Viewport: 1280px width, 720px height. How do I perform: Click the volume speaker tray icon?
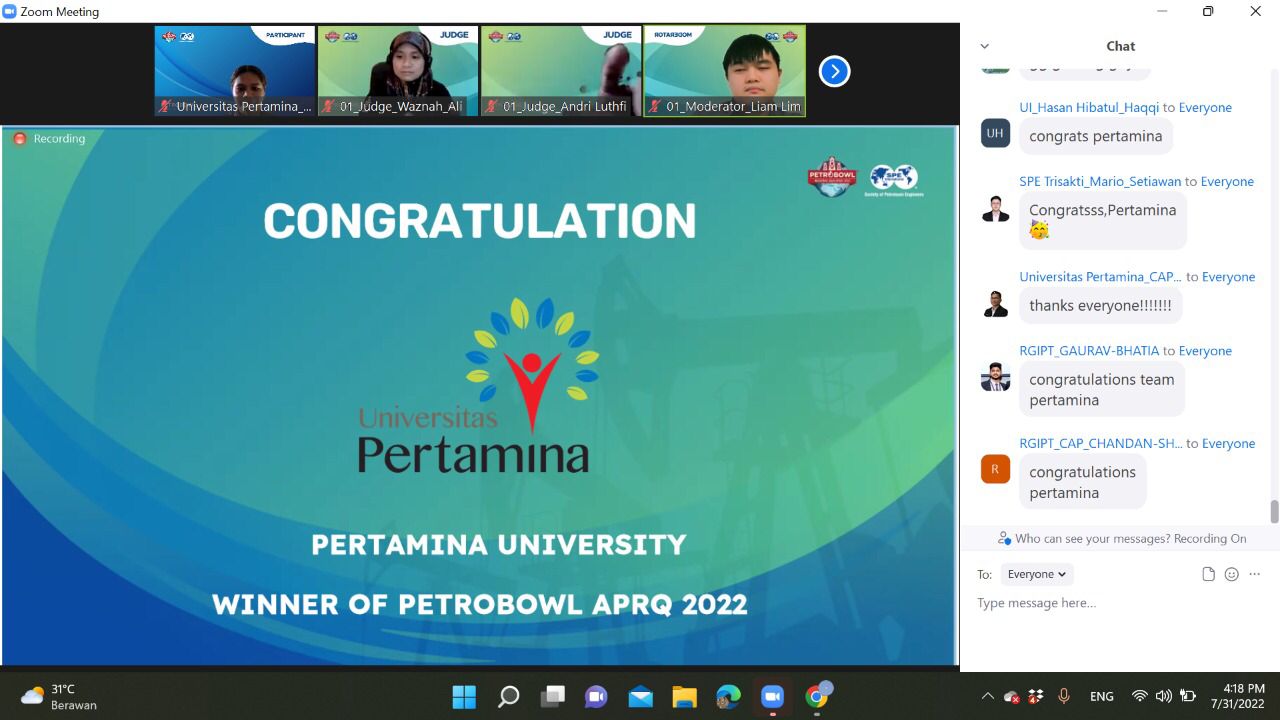click(1163, 696)
